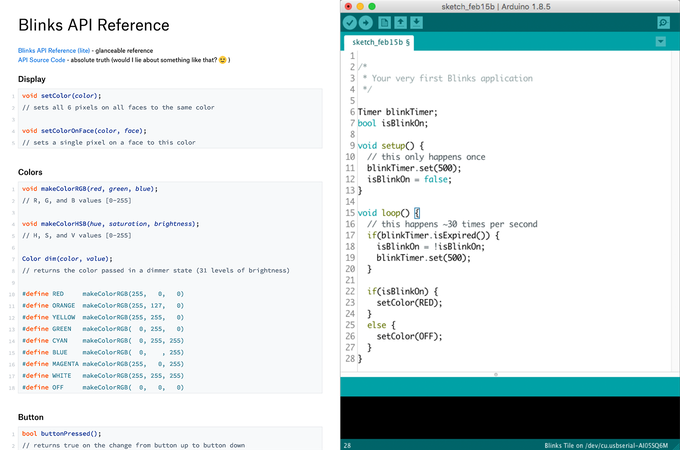Click the 'Display' section heading
The width and height of the screenshot is (680, 450).
tap(32, 79)
